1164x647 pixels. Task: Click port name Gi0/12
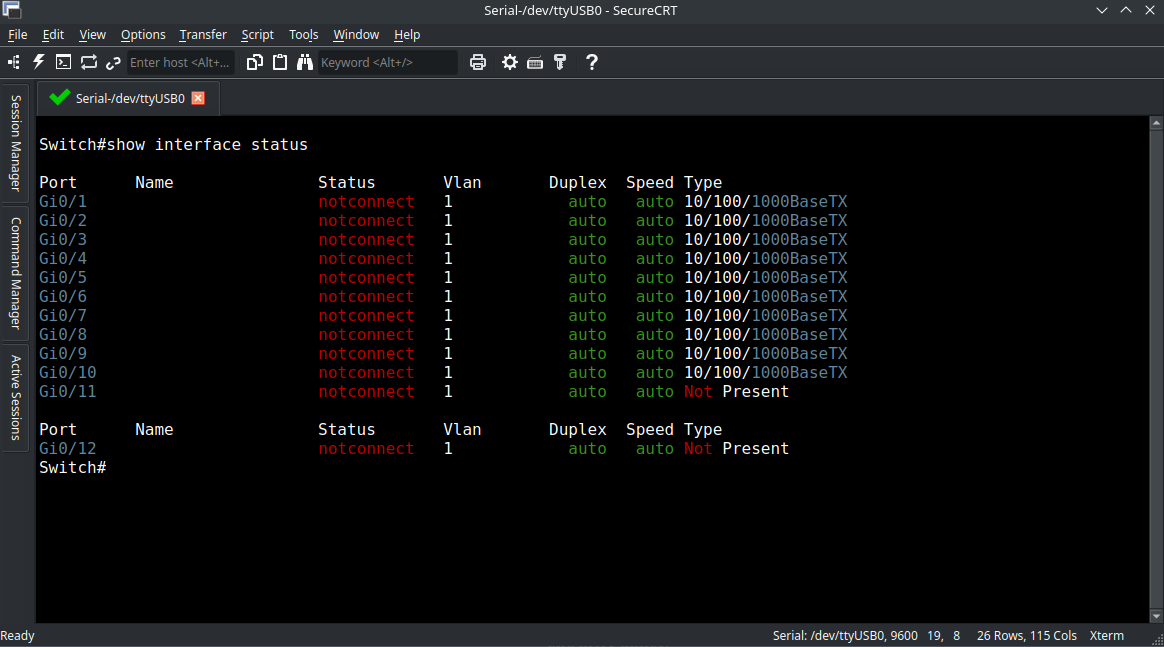(x=68, y=448)
